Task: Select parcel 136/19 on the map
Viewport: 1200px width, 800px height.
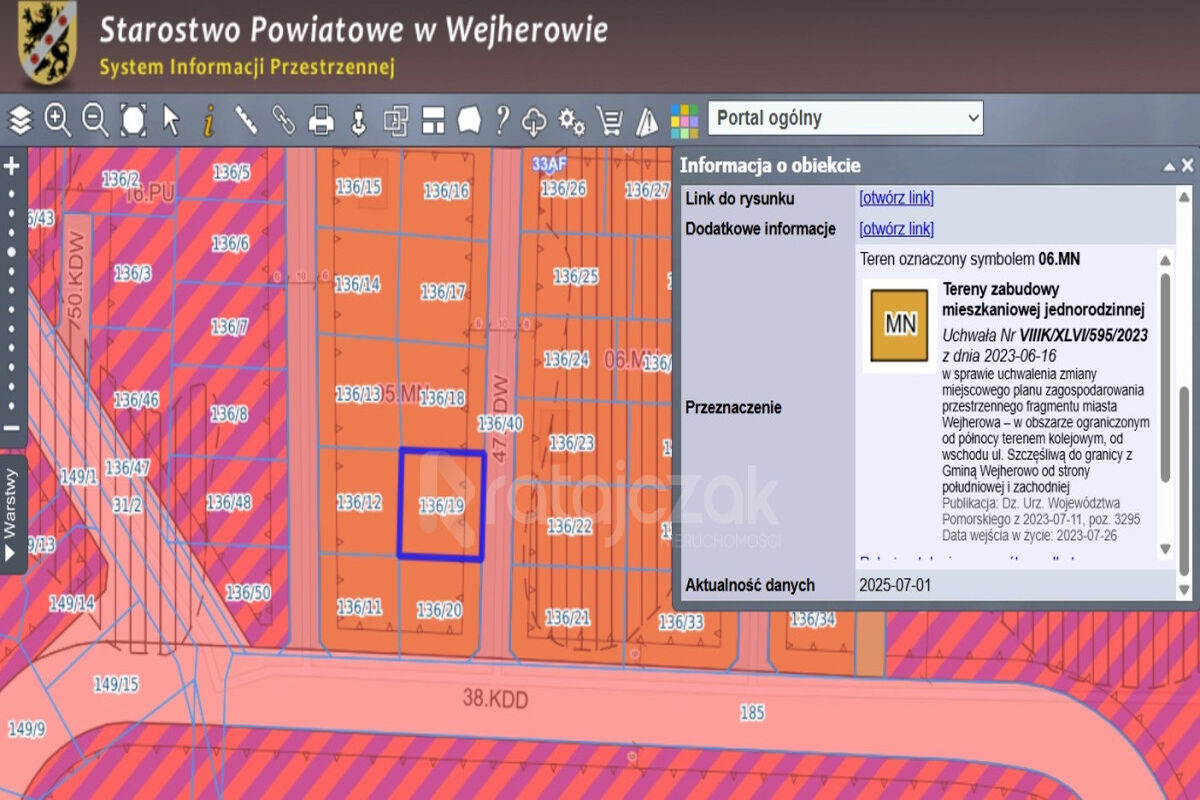Action: [x=441, y=506]
